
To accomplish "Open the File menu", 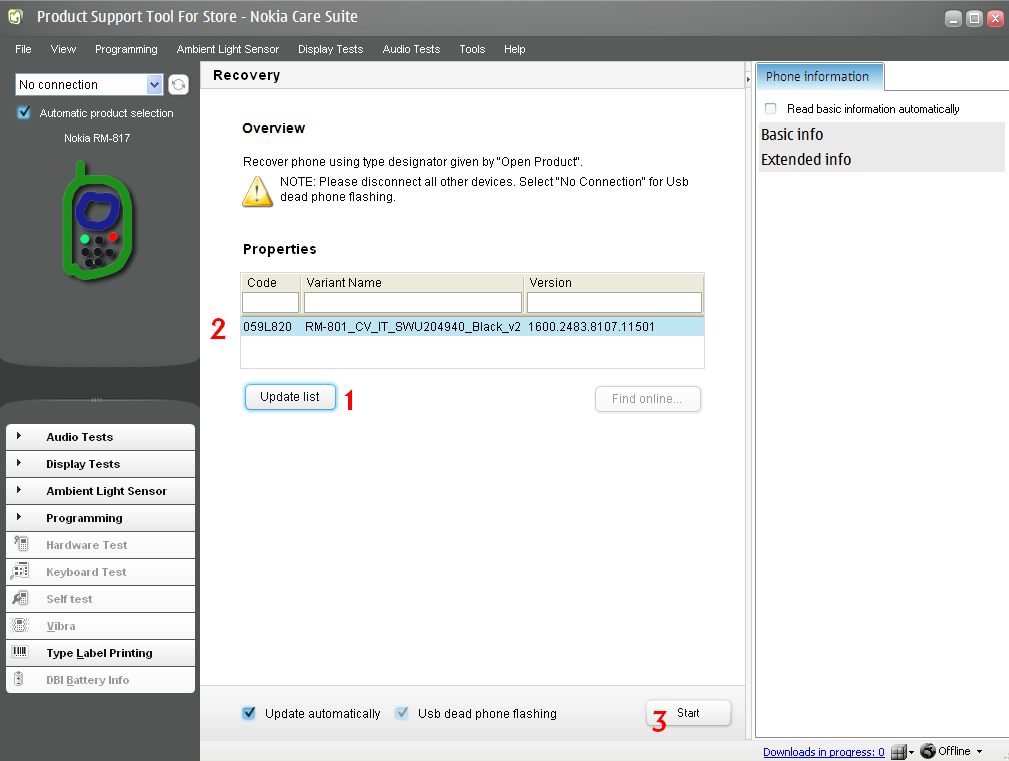I will coord(23,49).
